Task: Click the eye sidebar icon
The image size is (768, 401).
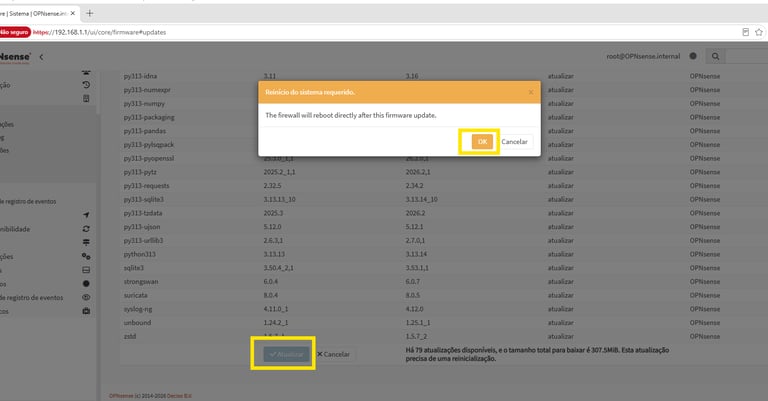Action: tap(86, 297)
